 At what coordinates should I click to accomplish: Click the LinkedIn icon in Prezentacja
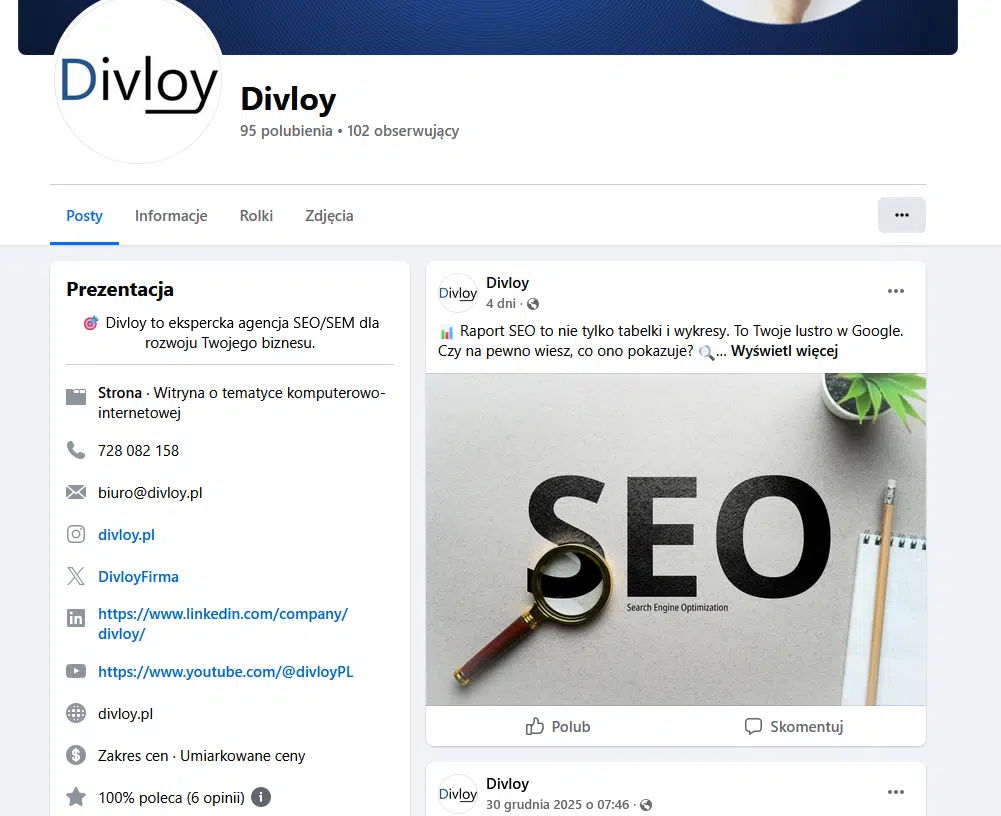coord(76,617)
